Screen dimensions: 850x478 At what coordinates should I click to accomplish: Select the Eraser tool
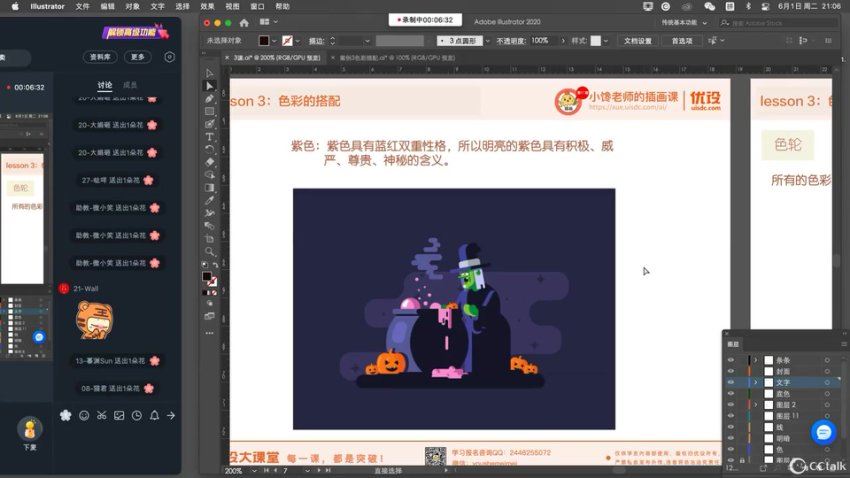coord(209,162)
